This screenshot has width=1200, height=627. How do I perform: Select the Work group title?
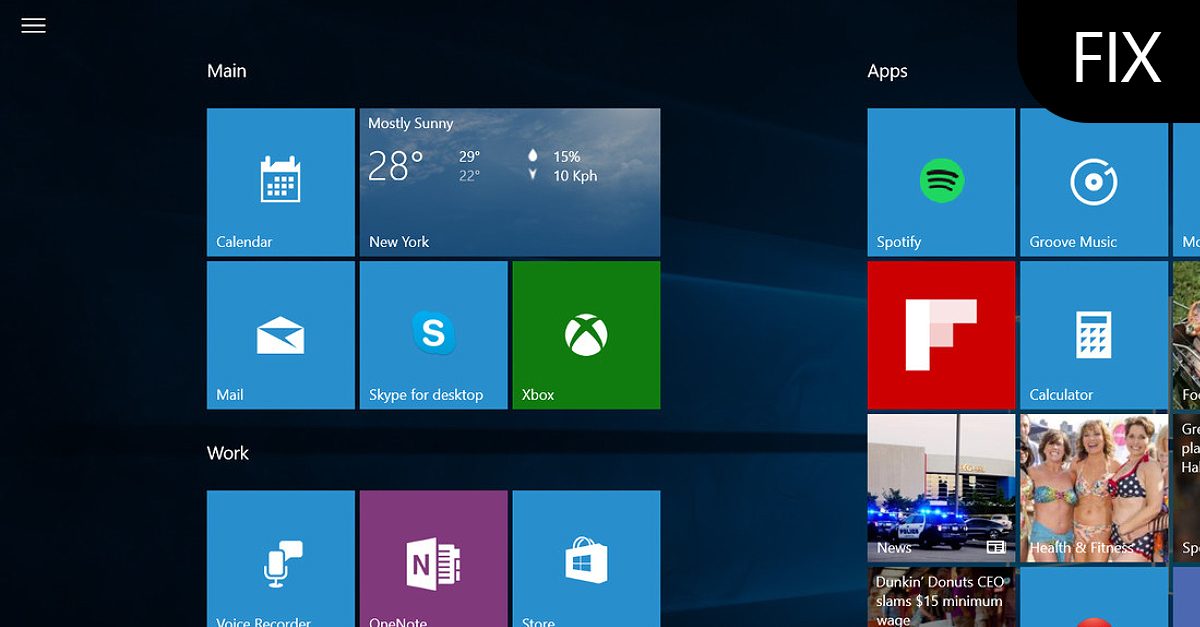pyautogui.click(x=228, y=453)
